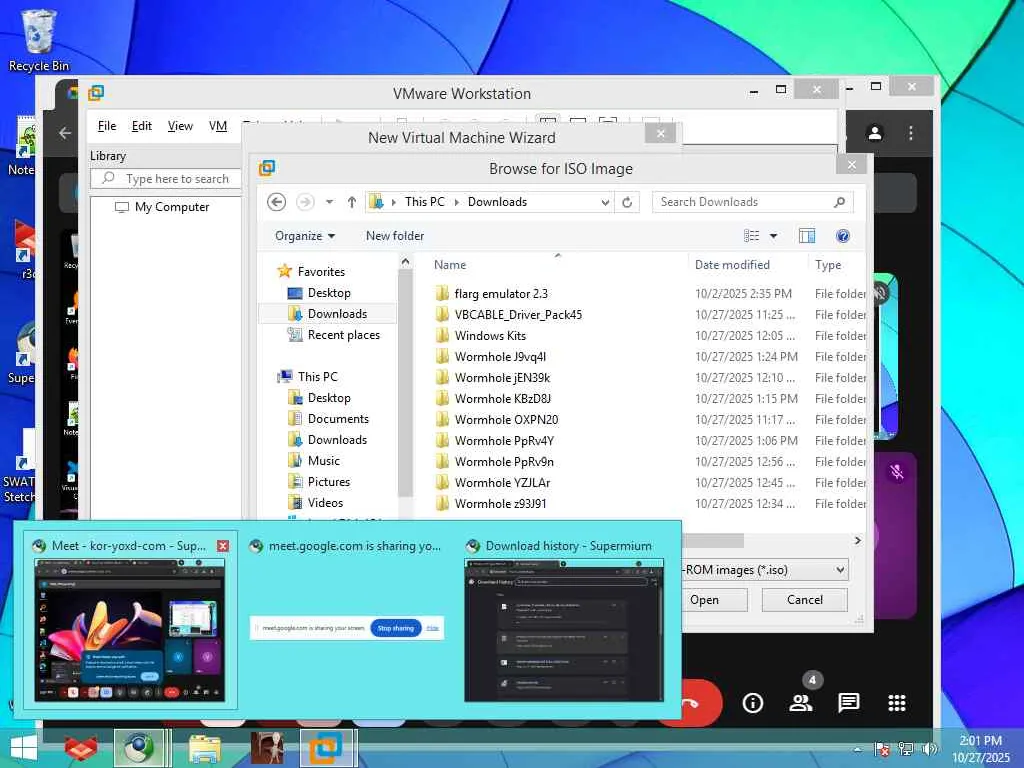Click the Windows Start button
The image size is (1024, 768).
click(24, 748)
